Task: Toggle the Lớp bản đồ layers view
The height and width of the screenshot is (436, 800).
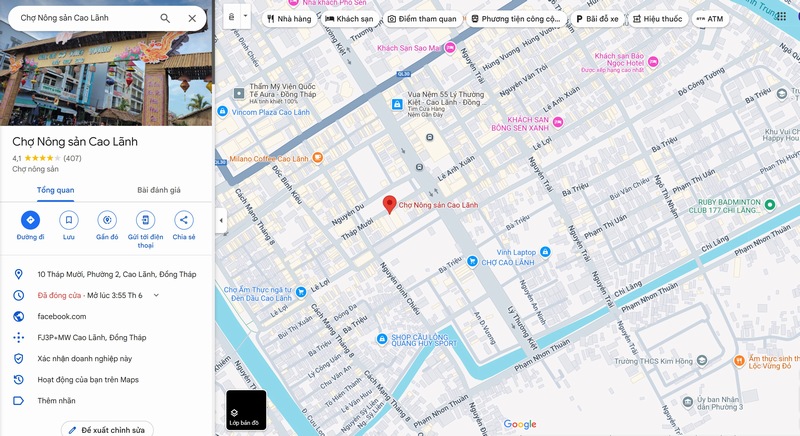Action: pos(246,409)
